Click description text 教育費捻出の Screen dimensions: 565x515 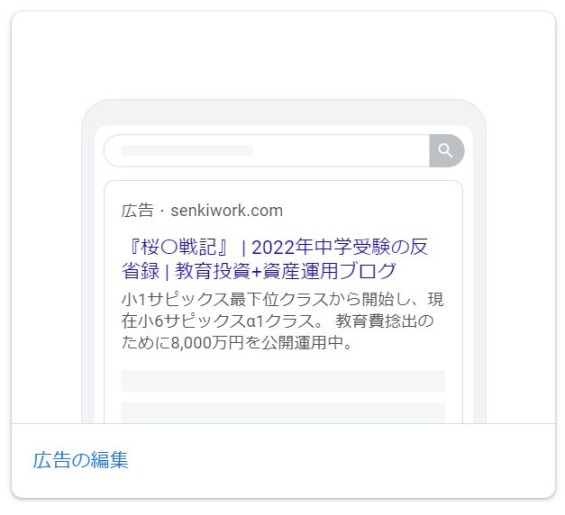(x=385, y=321)
